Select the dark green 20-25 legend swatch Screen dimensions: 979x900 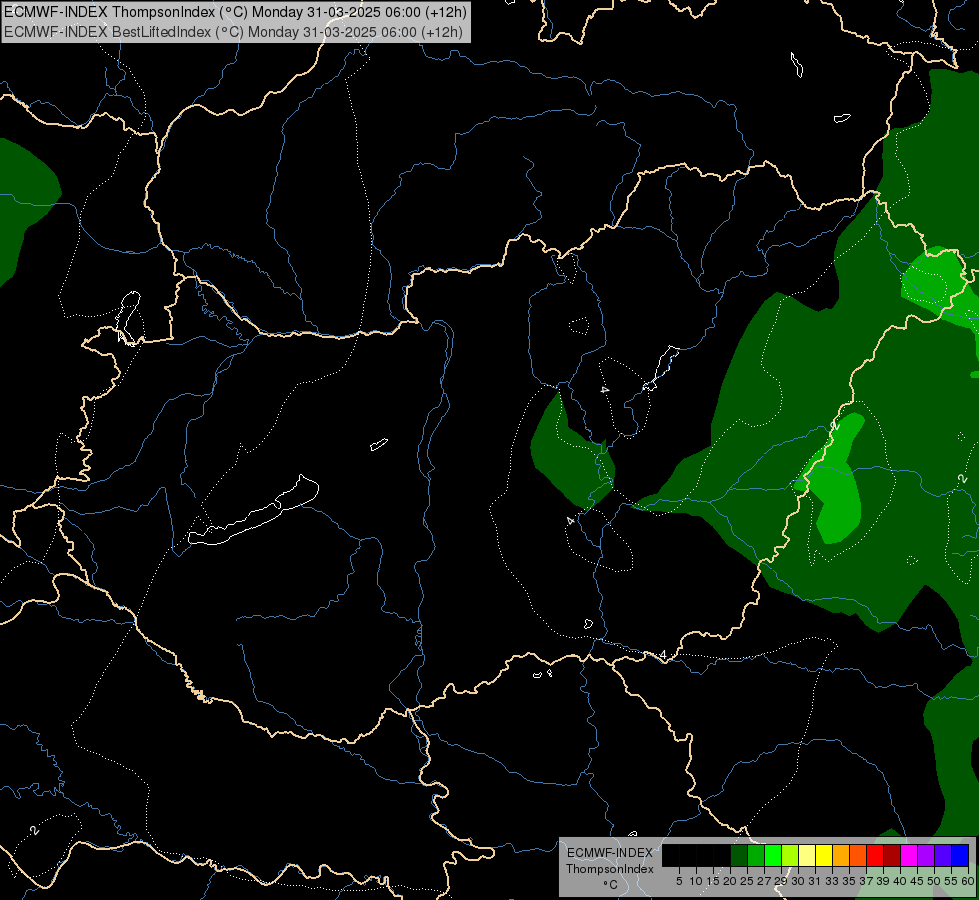coord(739,855)
